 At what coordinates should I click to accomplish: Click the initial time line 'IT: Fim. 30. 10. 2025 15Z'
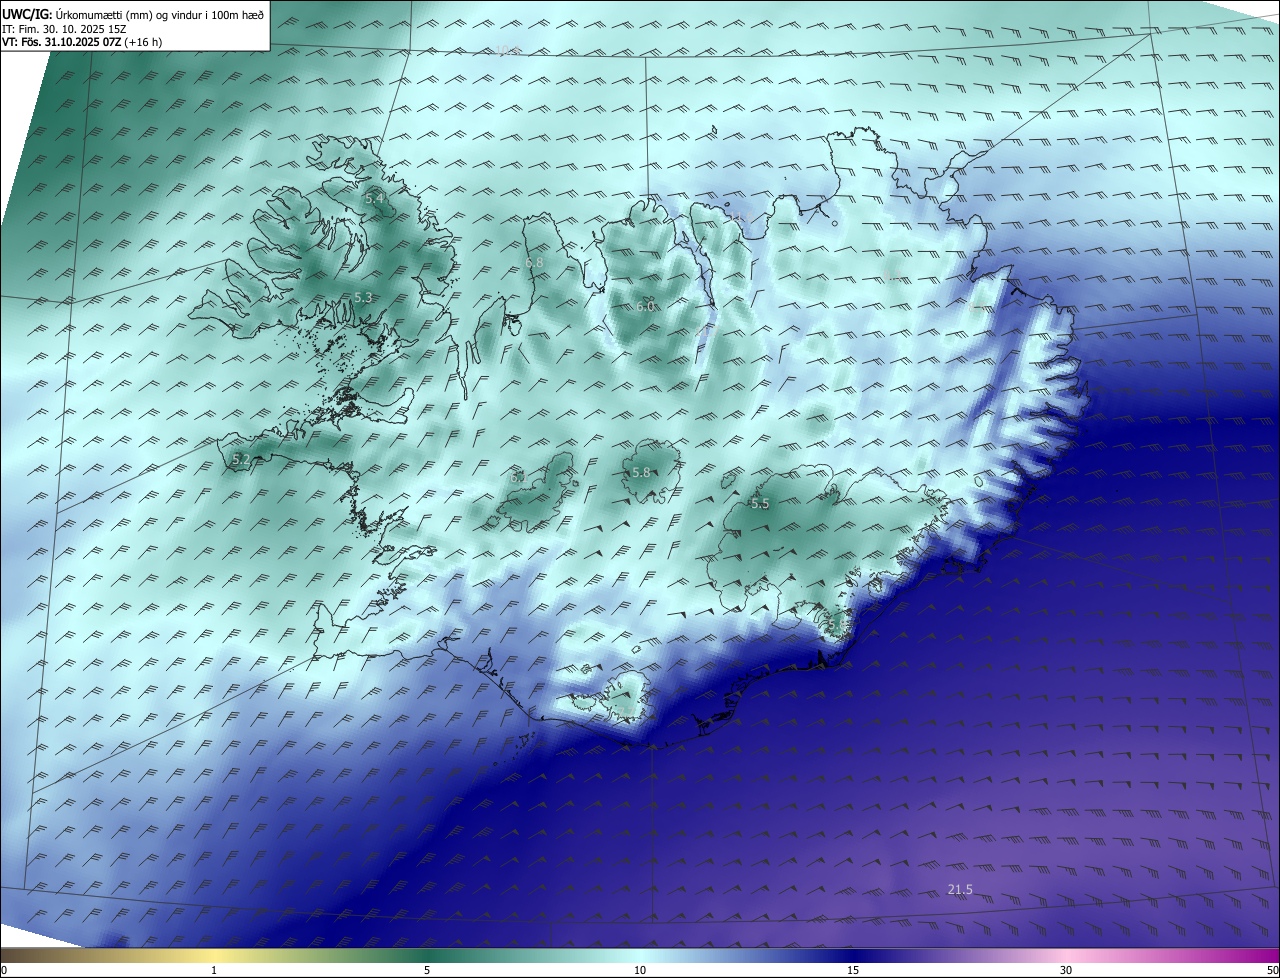pos(63,29)
